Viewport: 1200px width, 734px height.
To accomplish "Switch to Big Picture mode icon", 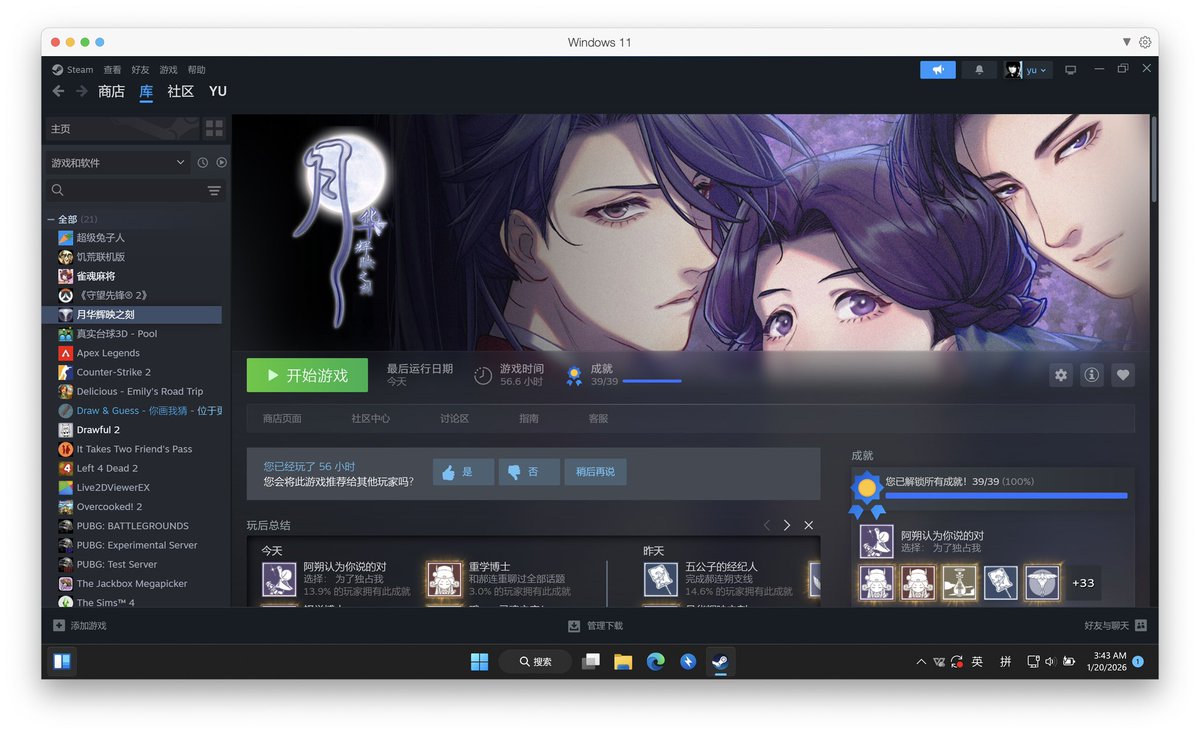I will (x=1070, y=70).
